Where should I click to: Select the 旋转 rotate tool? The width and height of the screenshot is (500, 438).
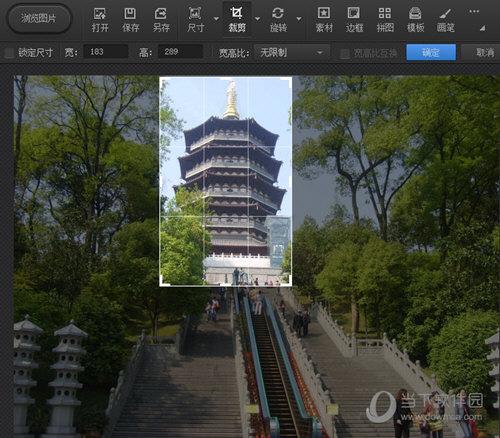[278, 20]
